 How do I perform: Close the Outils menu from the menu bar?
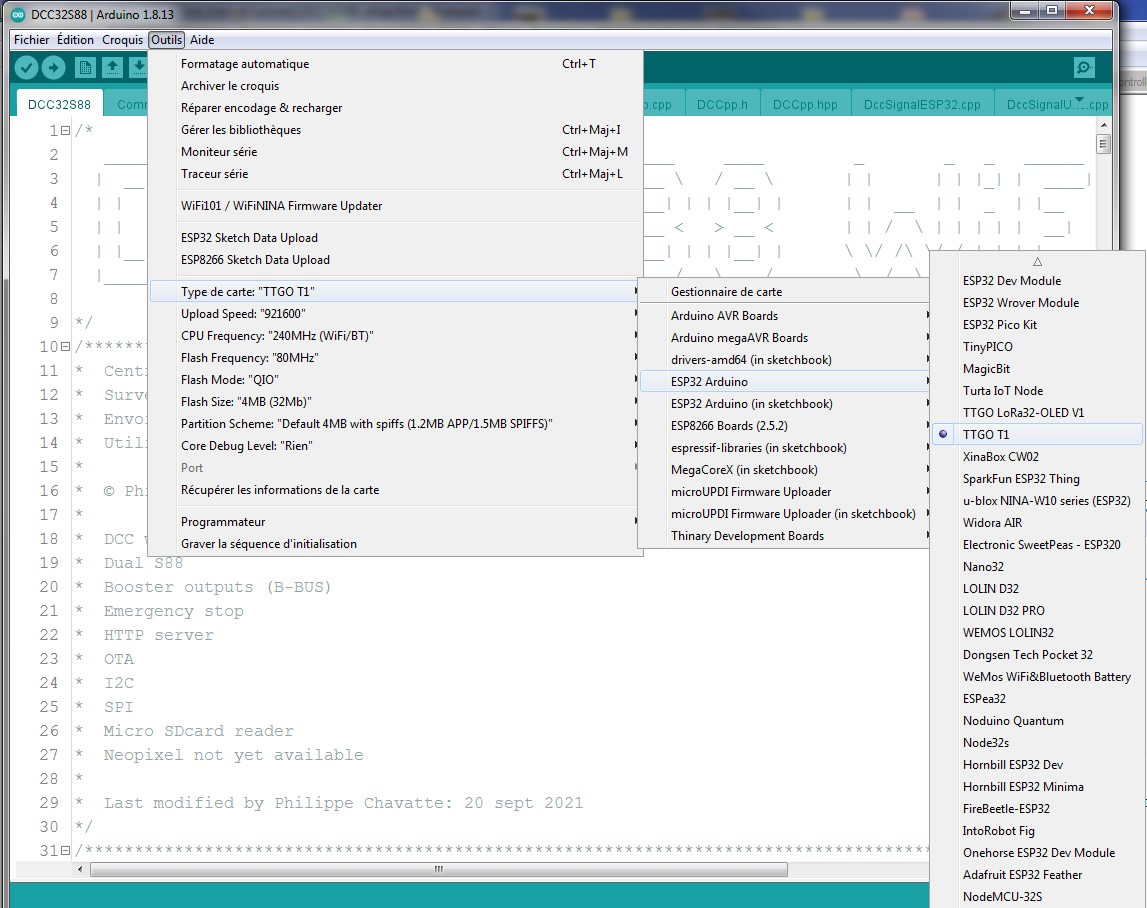point(167,40)
